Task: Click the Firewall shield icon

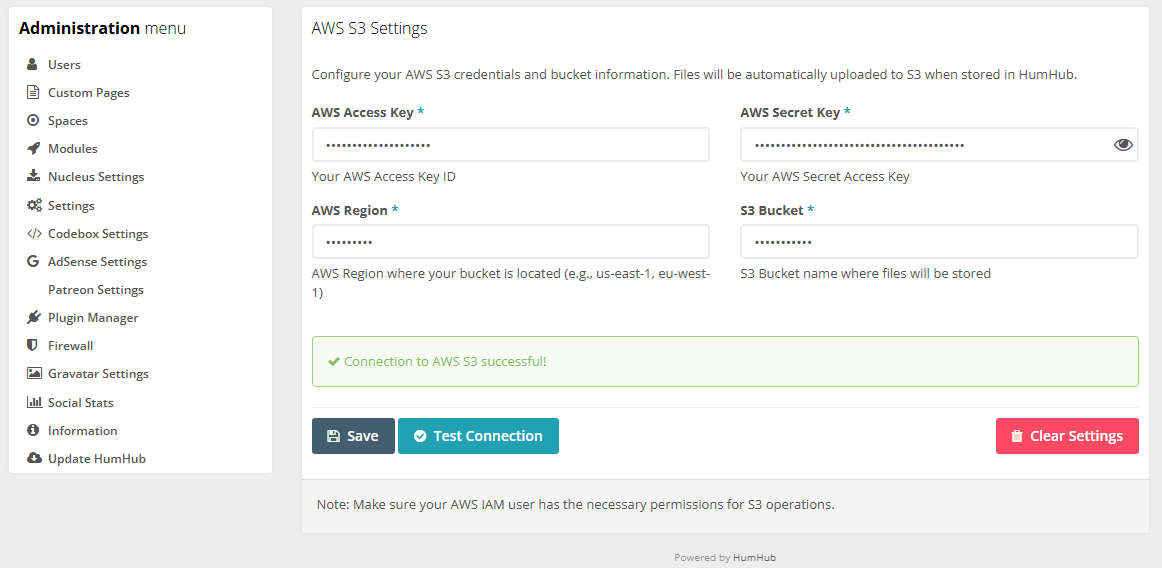Action: tap(32, 346)
